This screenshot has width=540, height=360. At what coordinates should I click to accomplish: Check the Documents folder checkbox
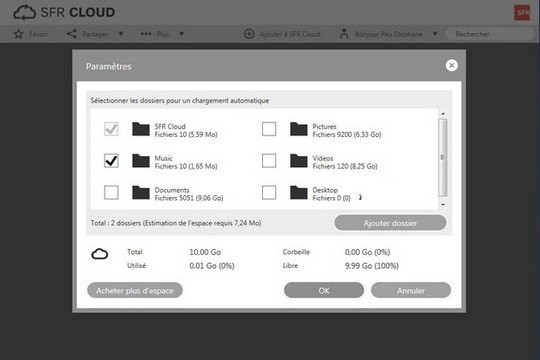(x=111, y=193)
